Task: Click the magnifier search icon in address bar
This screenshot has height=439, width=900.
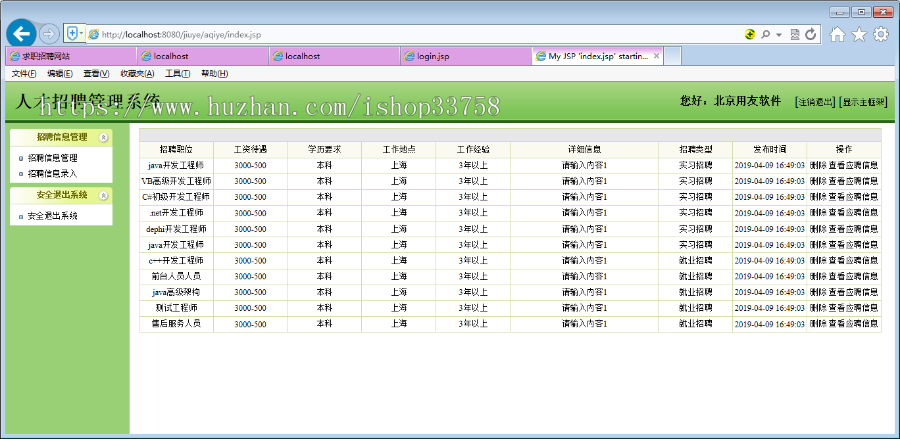Action: click(765, 34)
